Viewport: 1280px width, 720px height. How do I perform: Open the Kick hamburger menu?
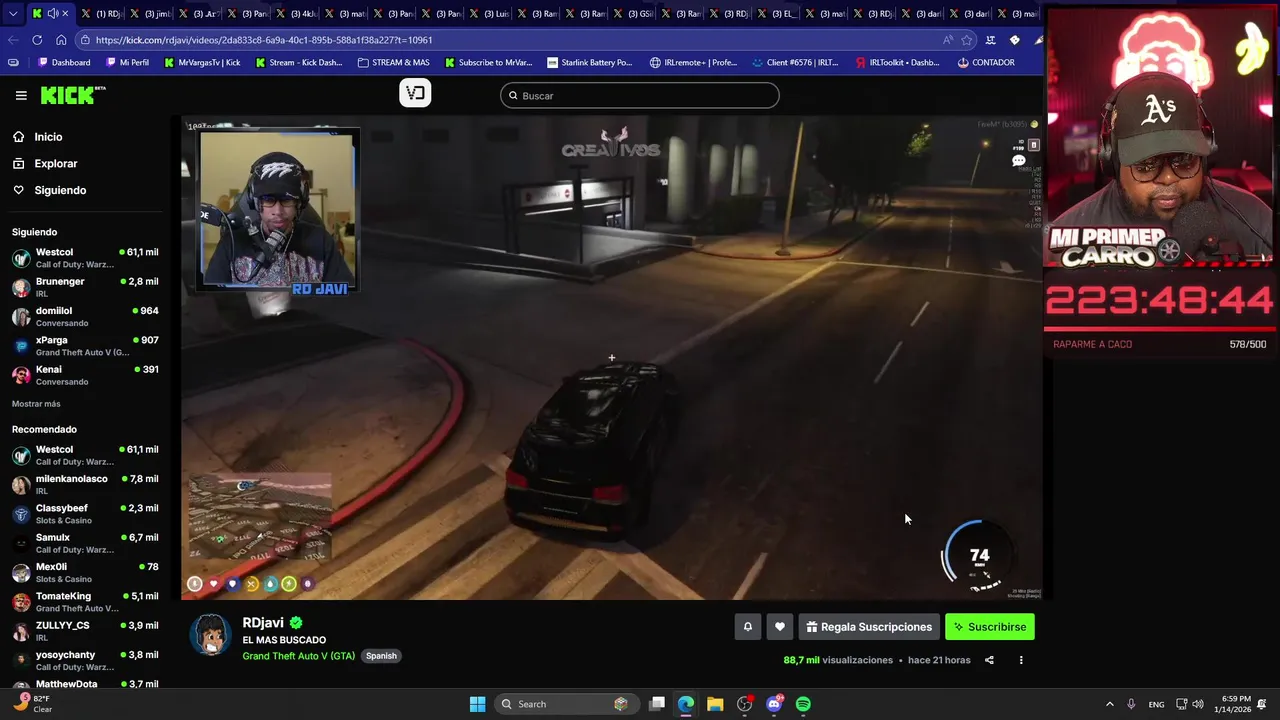point(21,95)
